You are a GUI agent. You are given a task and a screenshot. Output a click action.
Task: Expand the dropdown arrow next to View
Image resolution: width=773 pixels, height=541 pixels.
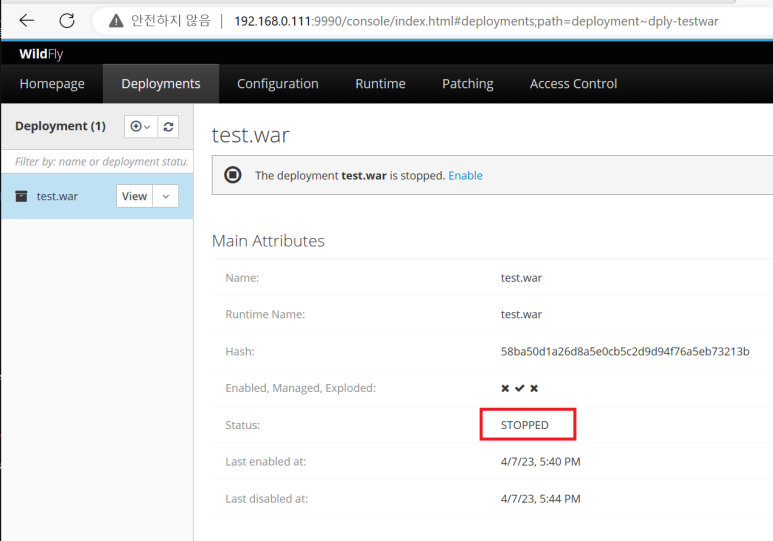pyautogui.click(x=166, y=196)
